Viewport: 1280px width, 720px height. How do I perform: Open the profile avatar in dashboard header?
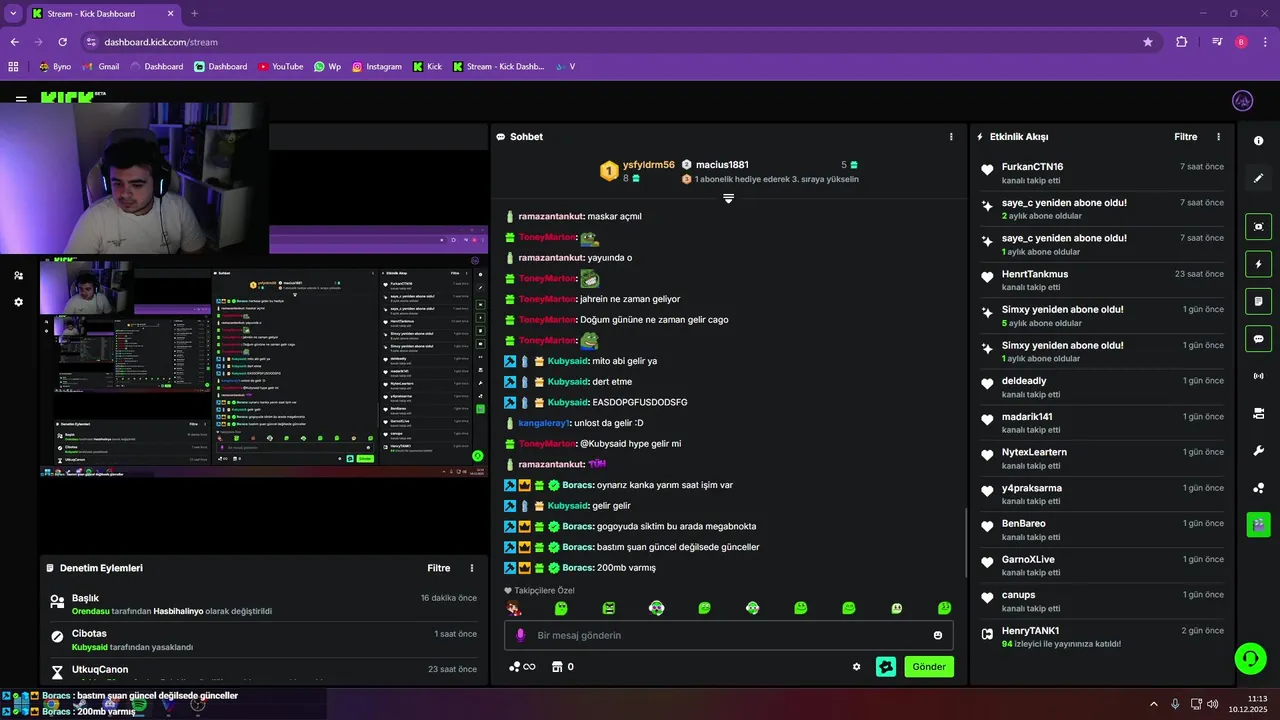tap(1242, 101)
